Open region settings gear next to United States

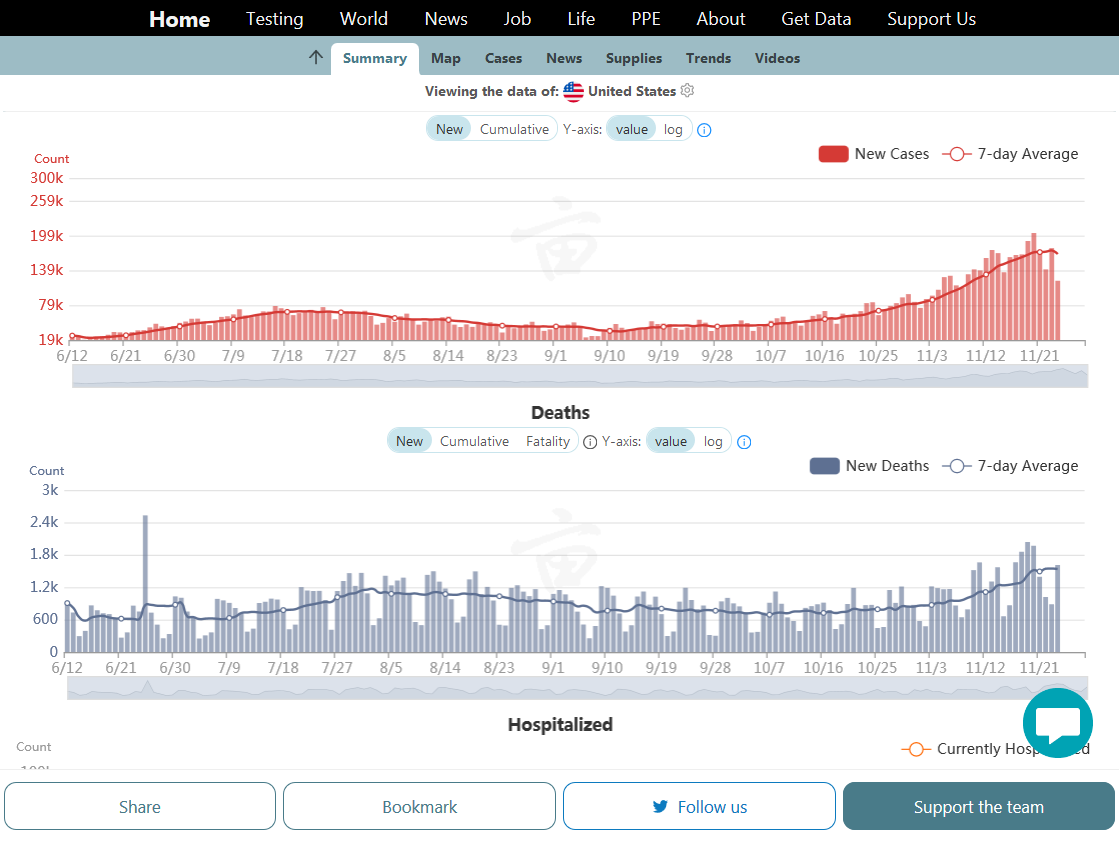(x=687, y=91)
